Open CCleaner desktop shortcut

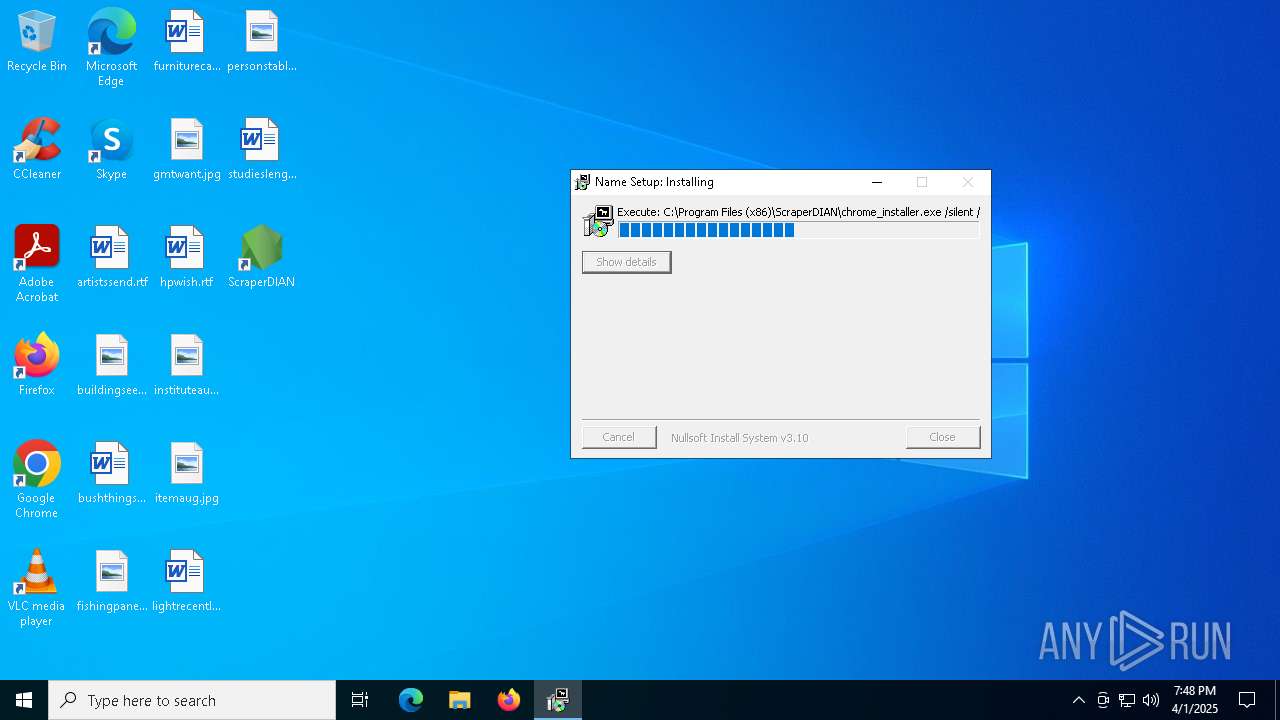click(x=37, y=150)
